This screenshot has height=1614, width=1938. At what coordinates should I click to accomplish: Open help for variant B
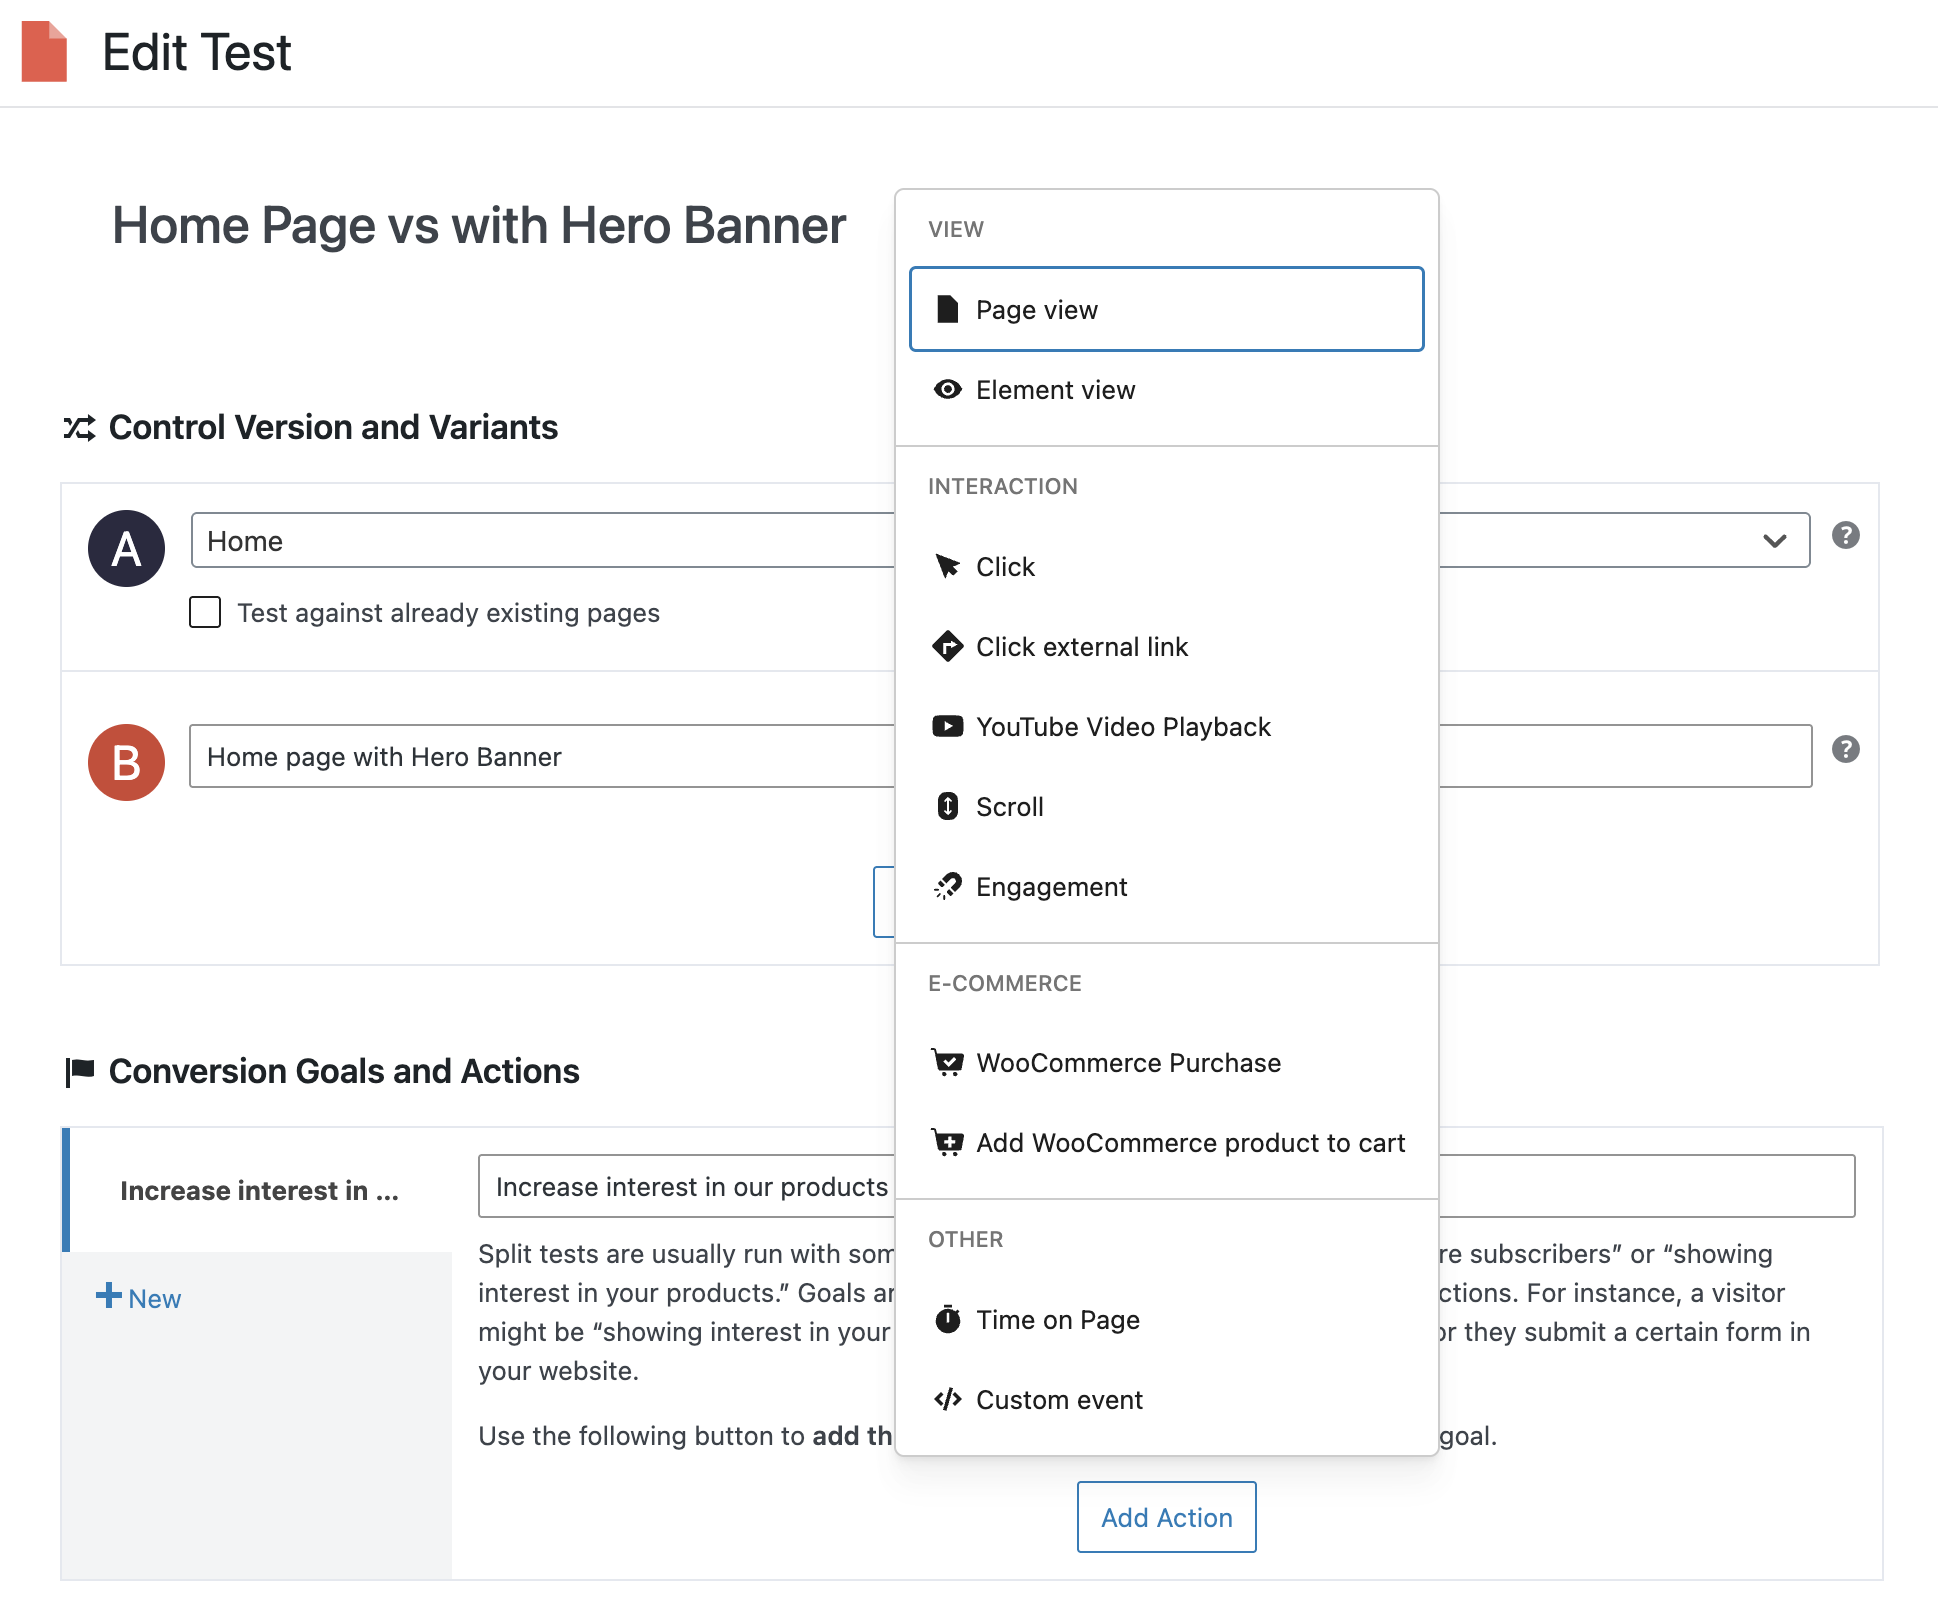click(1845, 749)
